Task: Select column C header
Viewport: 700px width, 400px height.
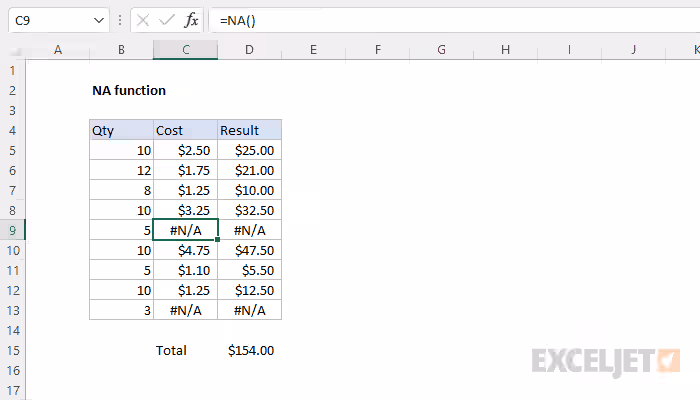Action: pyautogui.click(x=186, y=50)
